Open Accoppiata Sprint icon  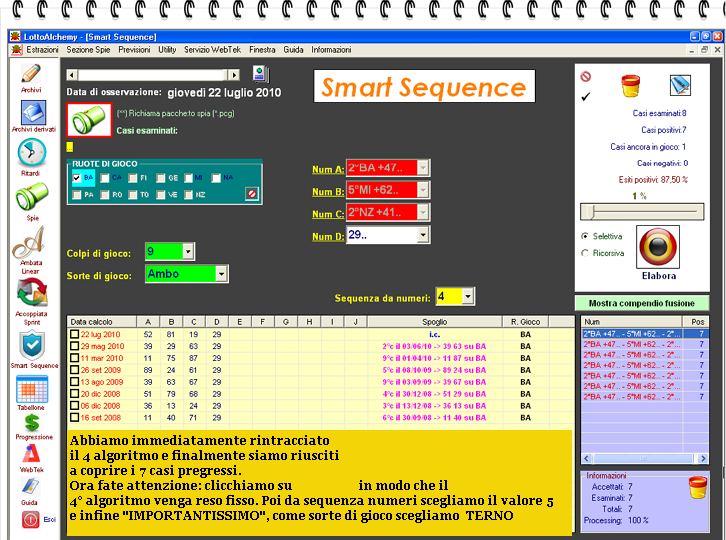(32, 293)
